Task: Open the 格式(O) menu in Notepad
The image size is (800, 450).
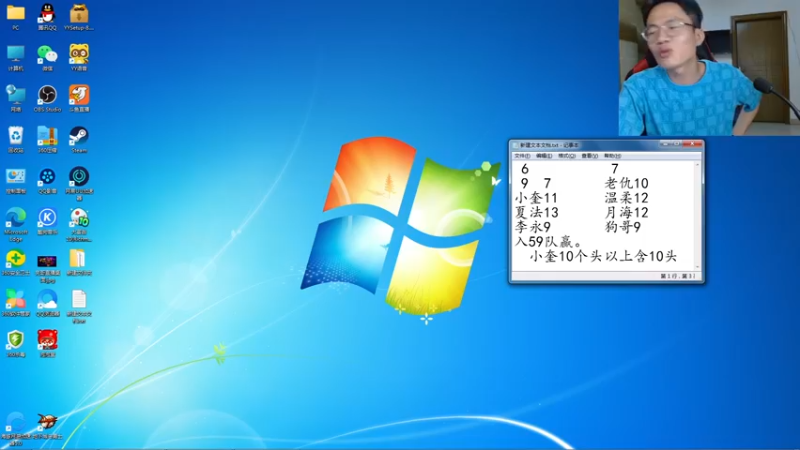Action: click(567, 156)
